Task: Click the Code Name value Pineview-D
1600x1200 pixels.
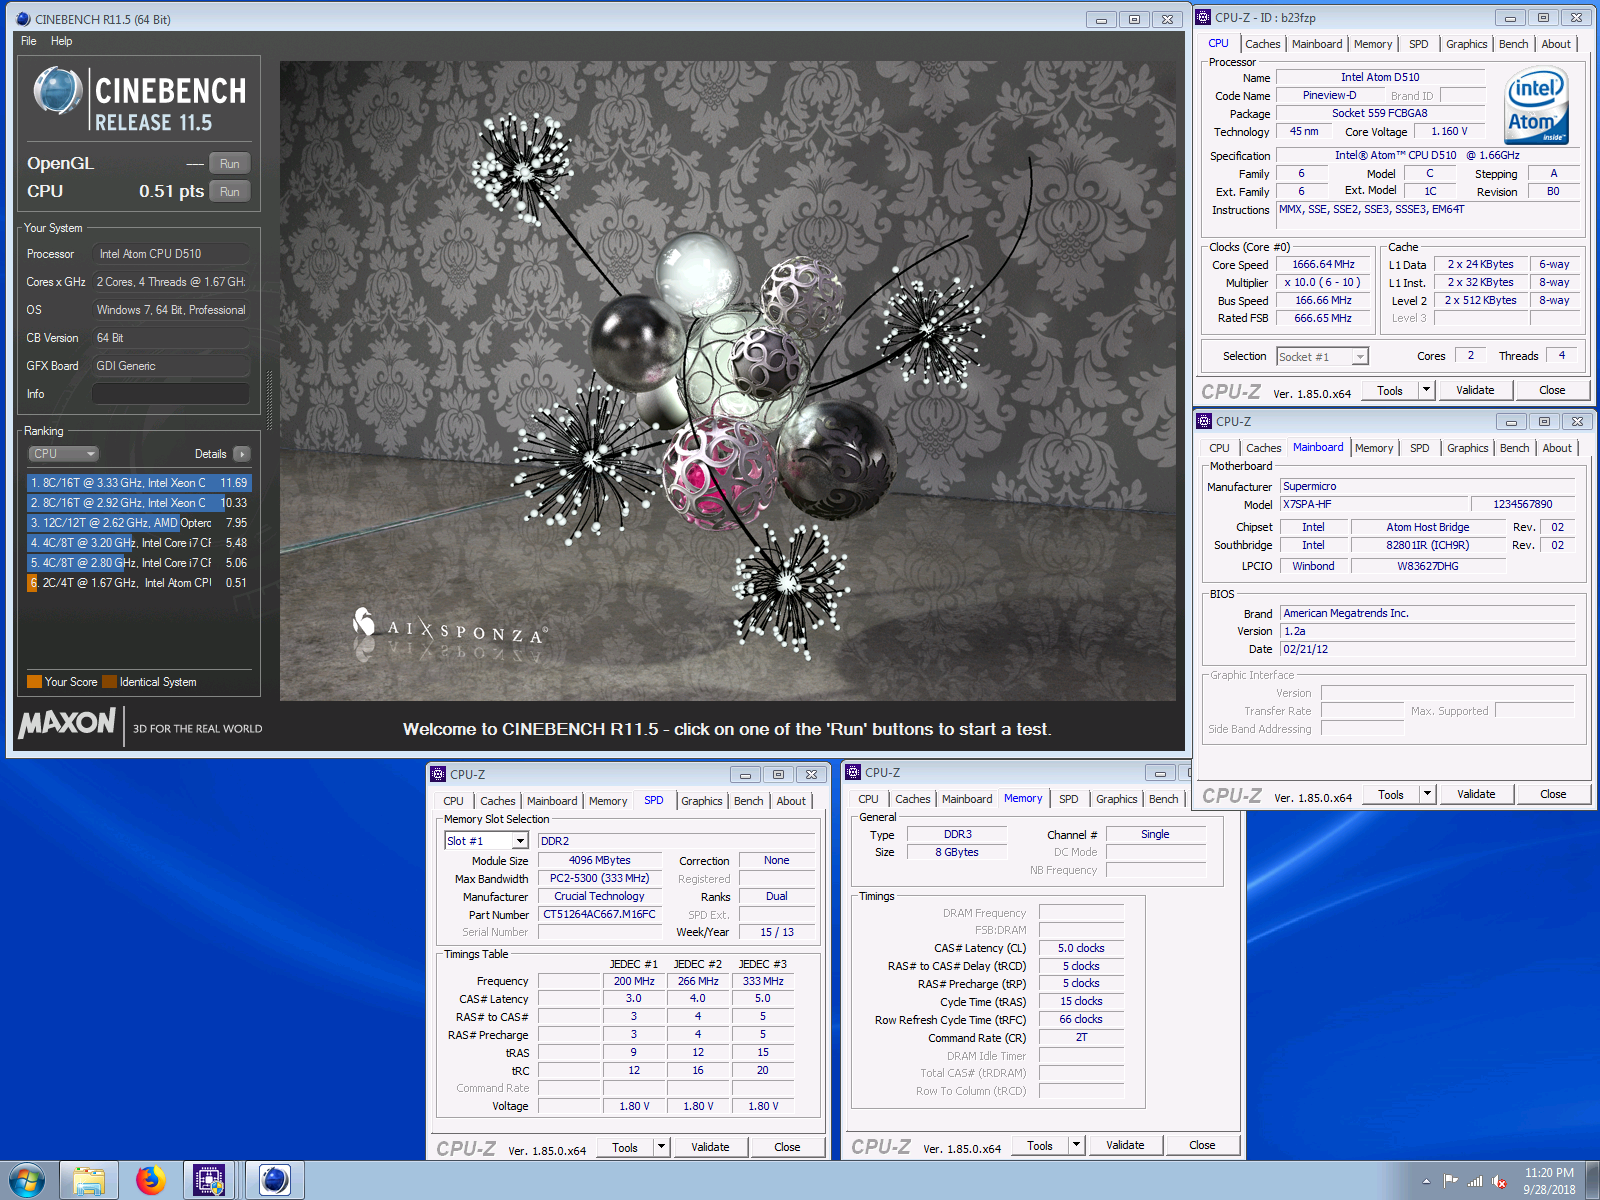Action: click(x=1330, y=95)
